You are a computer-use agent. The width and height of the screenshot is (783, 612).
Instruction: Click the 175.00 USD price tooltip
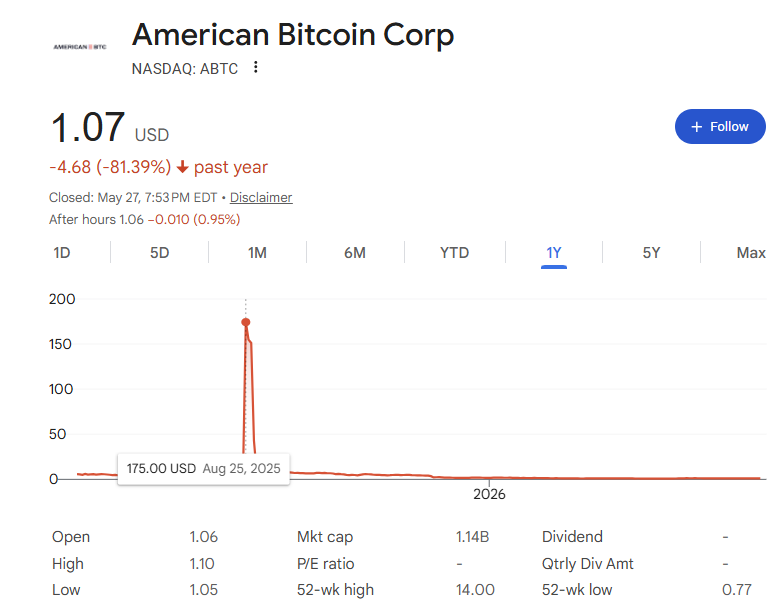pyautogui.click(x=204, y=469)
